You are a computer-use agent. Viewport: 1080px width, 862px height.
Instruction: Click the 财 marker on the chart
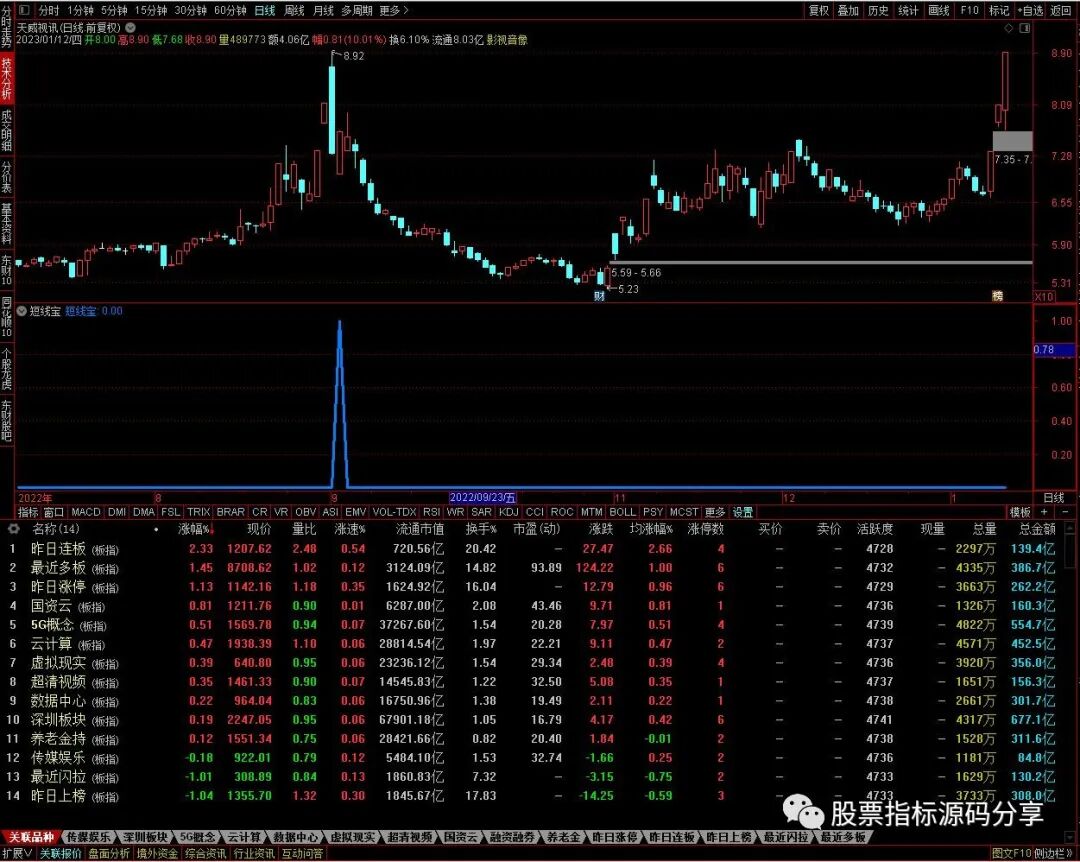(x=599, y=296)
